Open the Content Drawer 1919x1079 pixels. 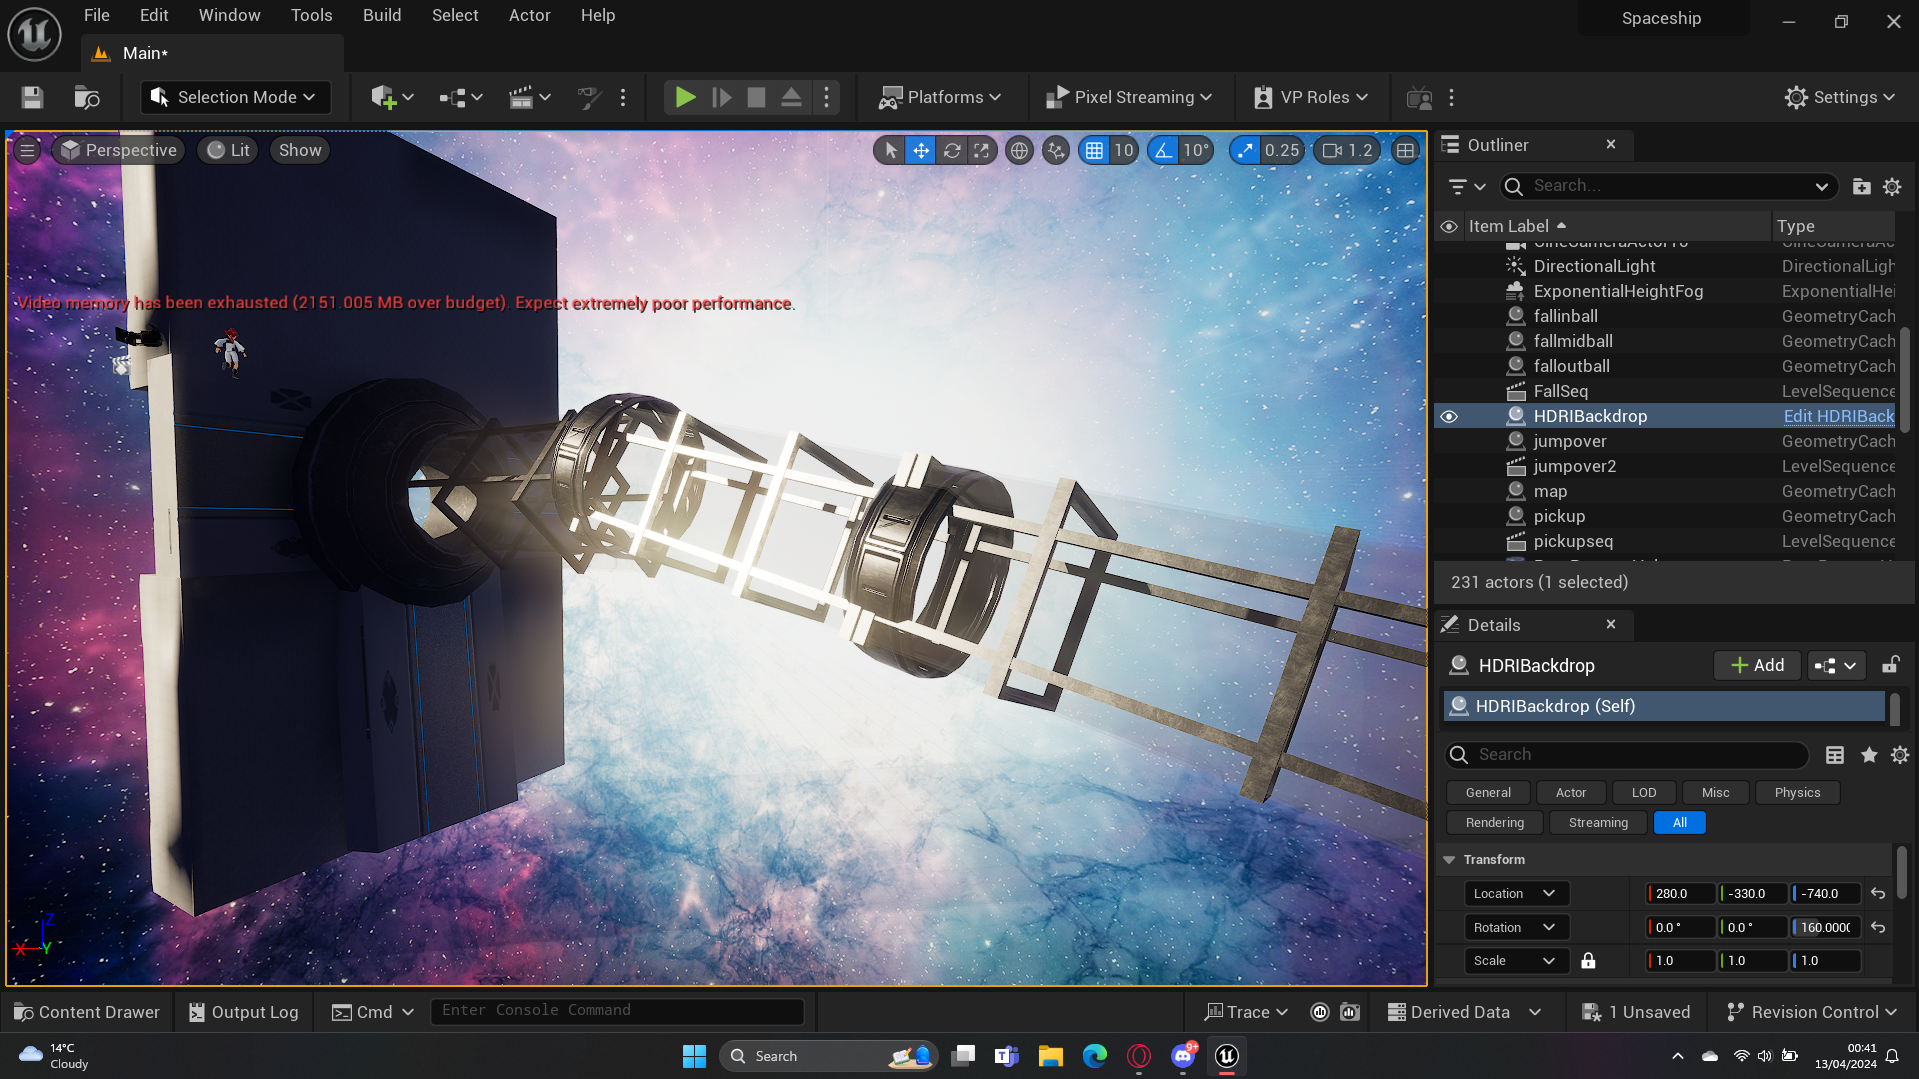88,1012
